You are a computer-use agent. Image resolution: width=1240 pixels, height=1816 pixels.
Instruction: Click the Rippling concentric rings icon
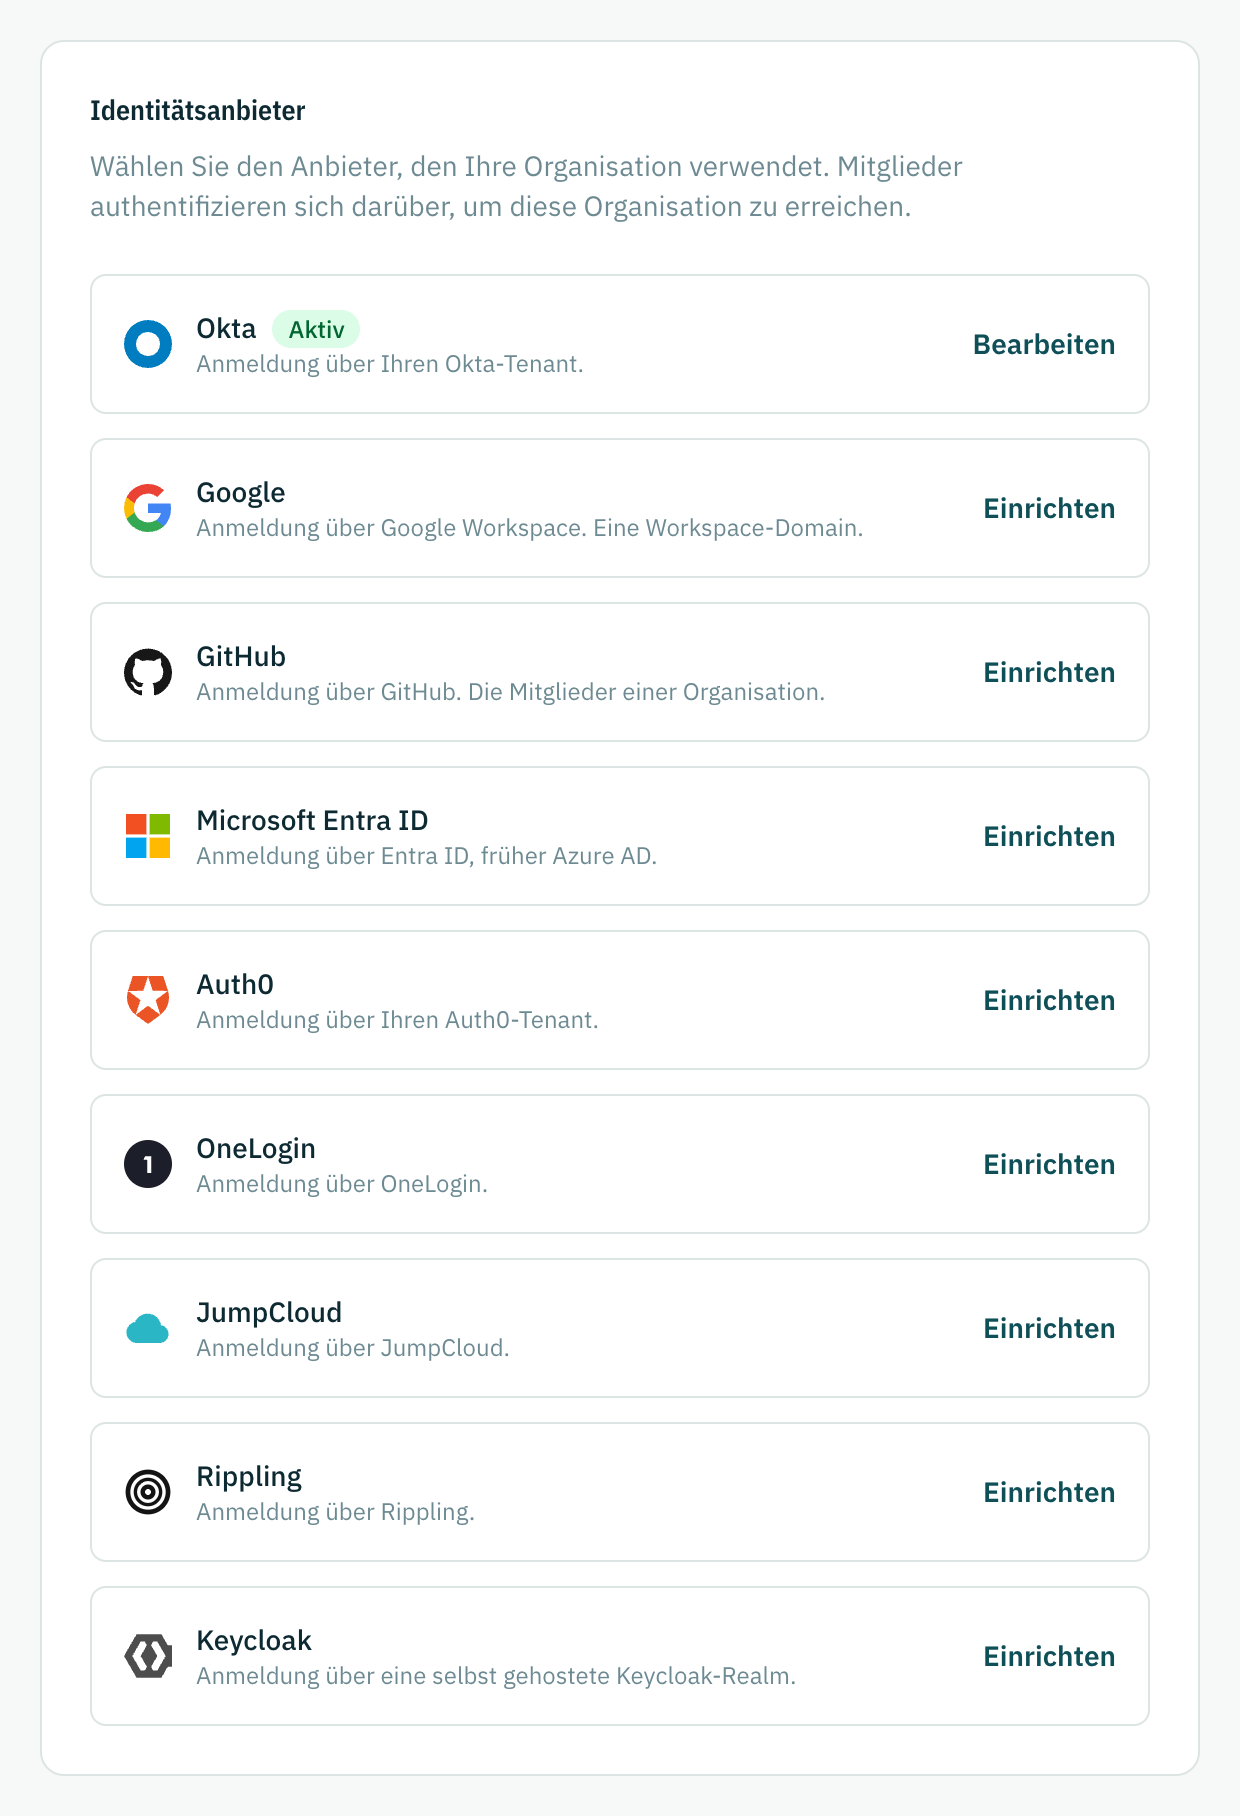148,1492
